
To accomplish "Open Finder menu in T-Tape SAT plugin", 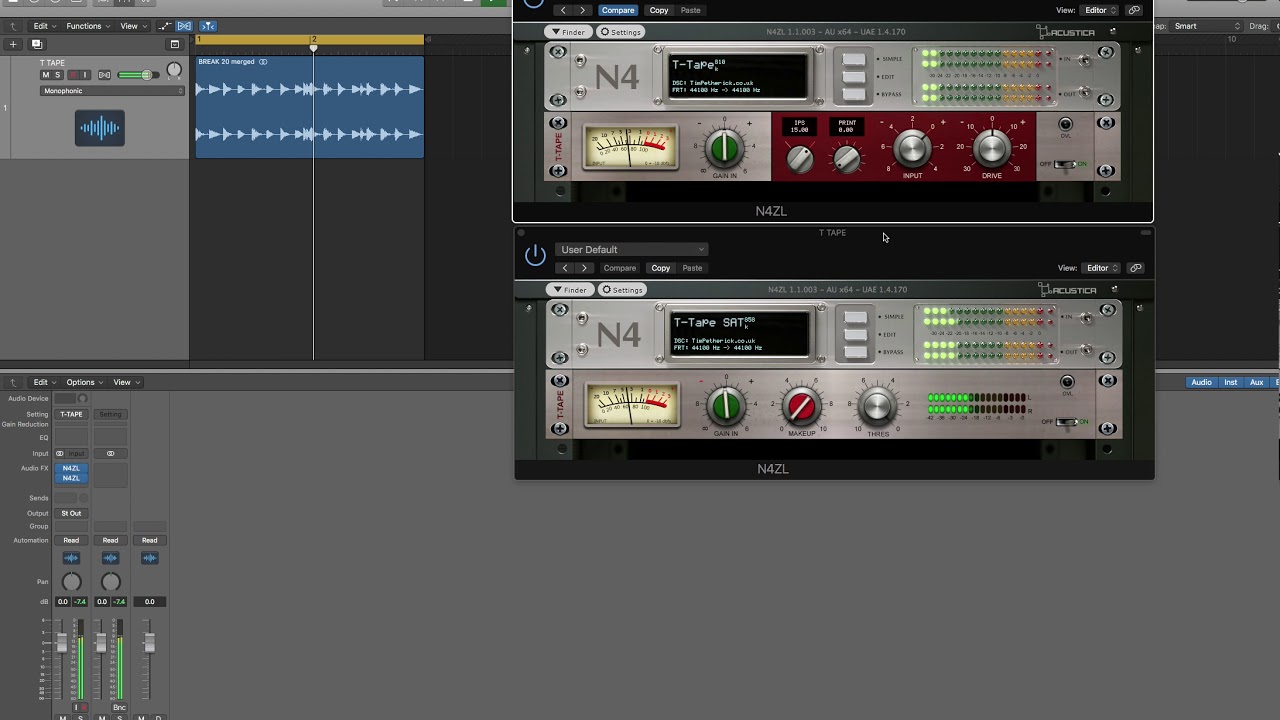I will (x=569, y=290).
